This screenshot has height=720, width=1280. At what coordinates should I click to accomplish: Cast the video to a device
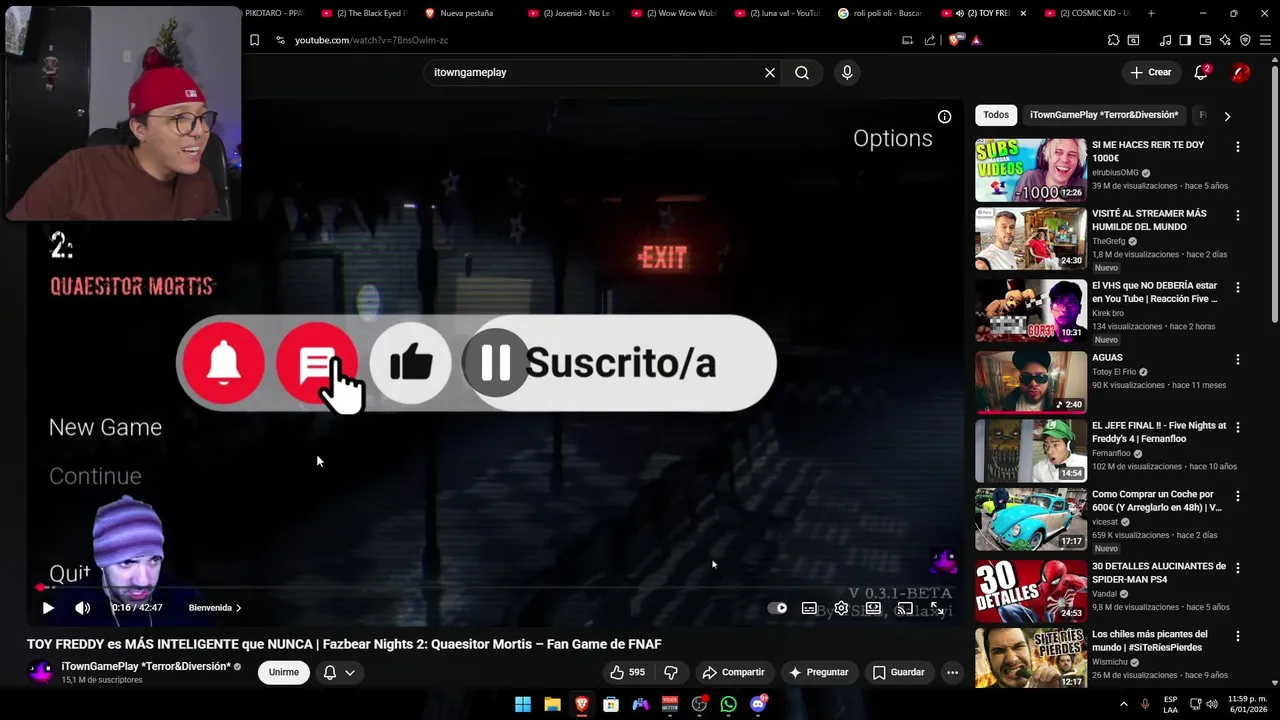[x=905, y=608]
